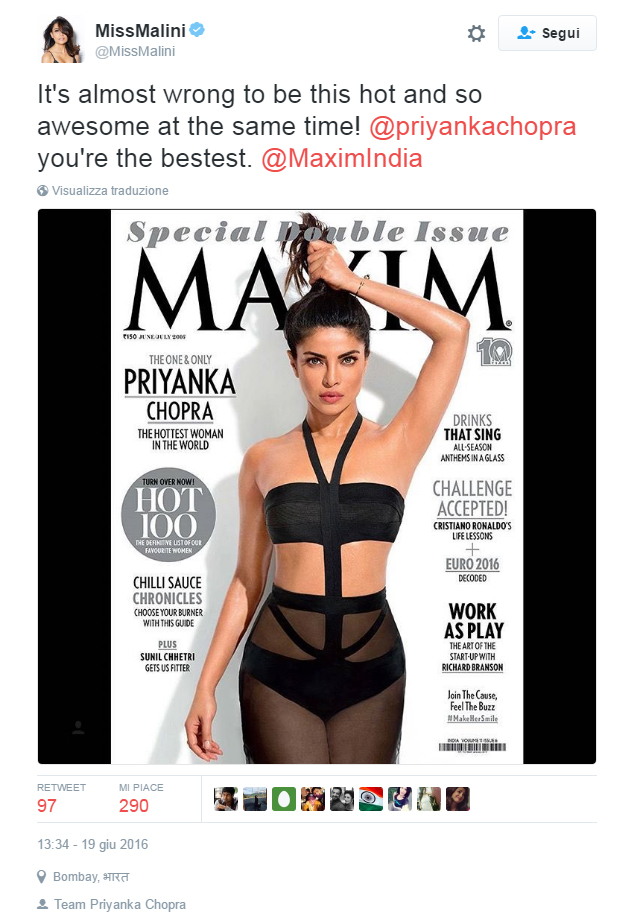Click the blue verified badge
630x920 pixels.
coord(197,29)
